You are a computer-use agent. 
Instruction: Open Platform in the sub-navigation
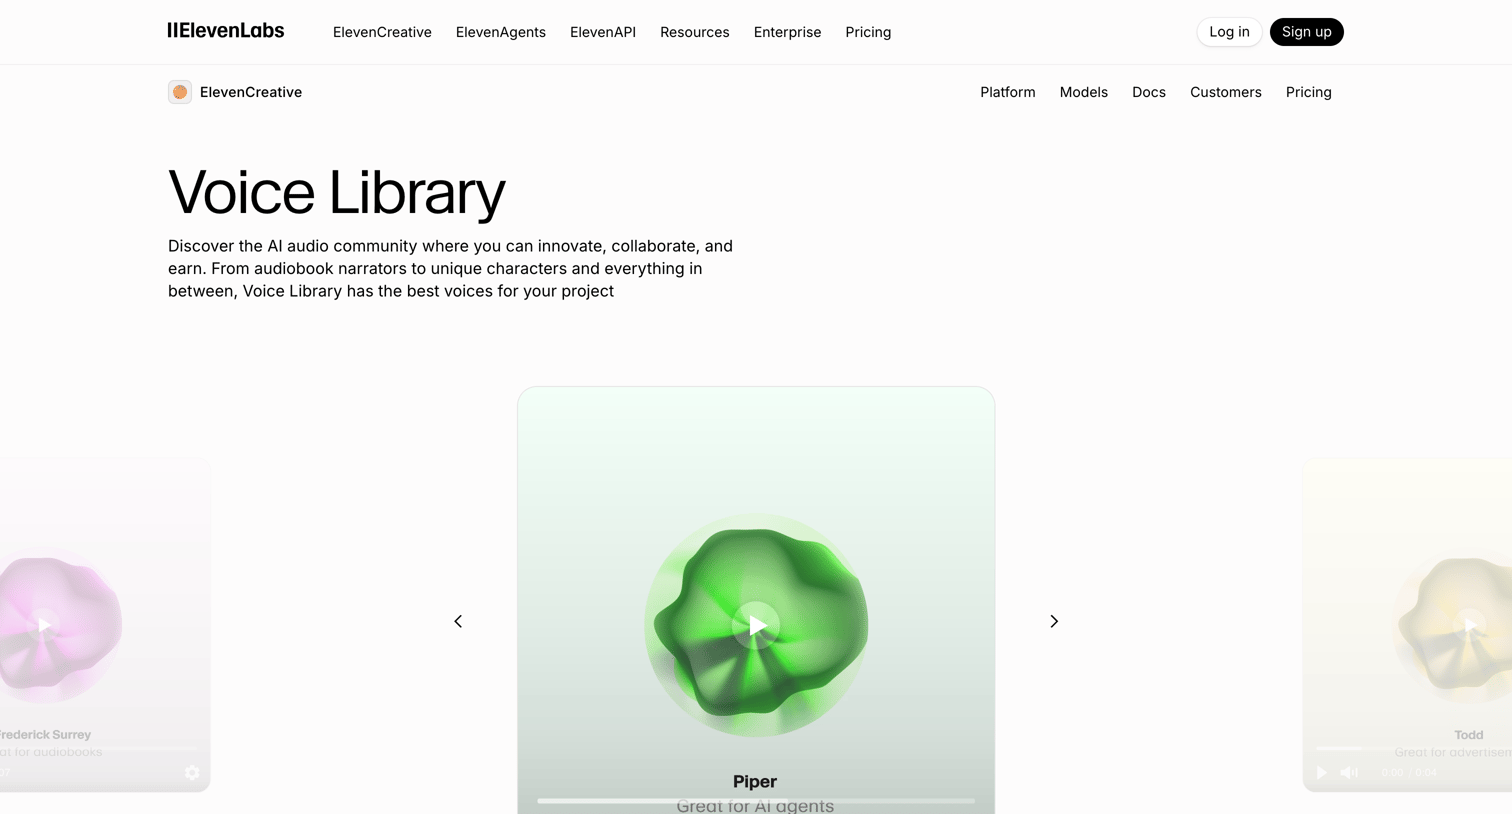point(1008,92)
